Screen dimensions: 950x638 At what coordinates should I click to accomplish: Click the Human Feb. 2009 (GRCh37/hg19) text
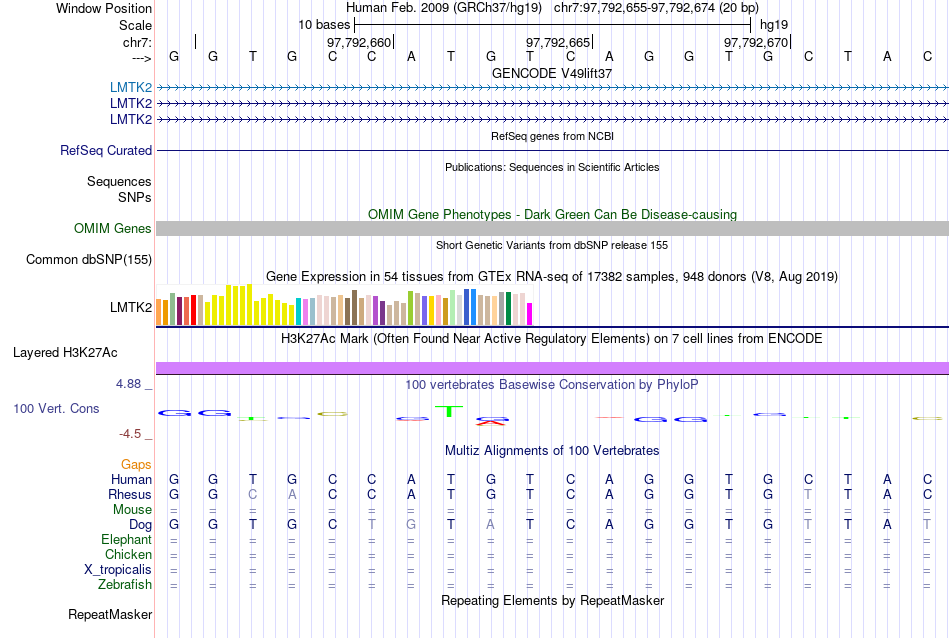445,8
